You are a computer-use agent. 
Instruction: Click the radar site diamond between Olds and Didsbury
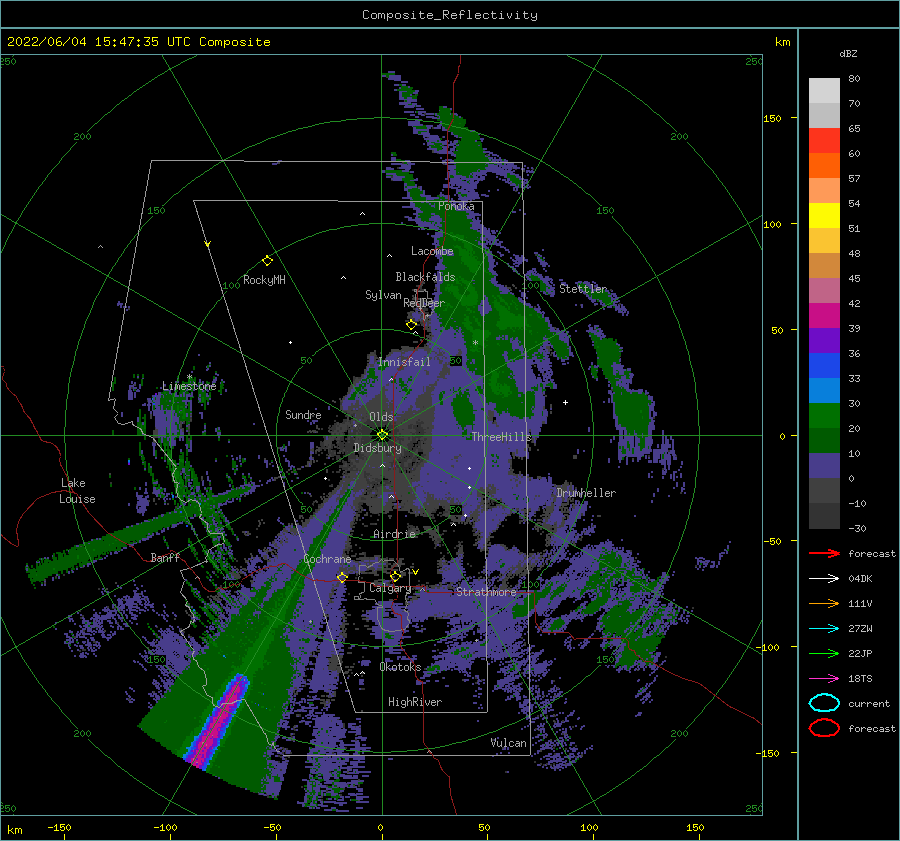pos(382,435)
